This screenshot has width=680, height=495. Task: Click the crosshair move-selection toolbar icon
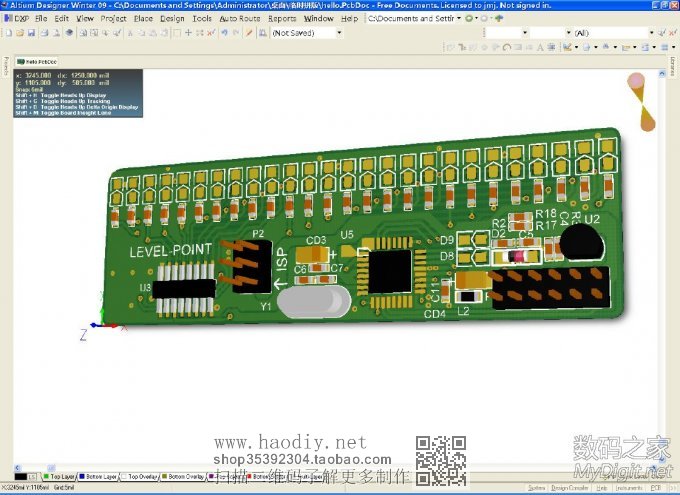pos(187,33)
